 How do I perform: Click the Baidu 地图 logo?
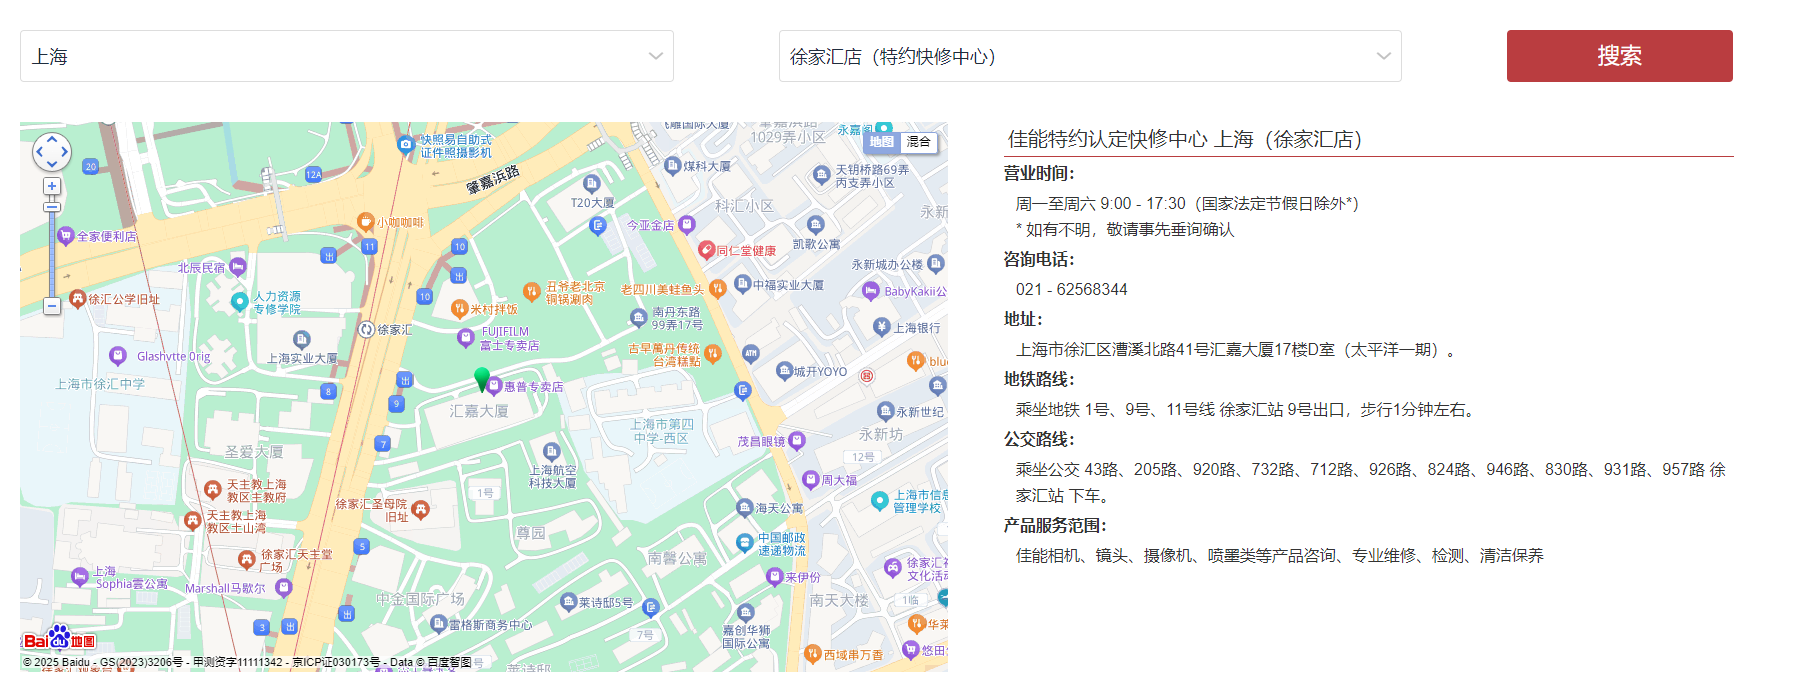59,639
